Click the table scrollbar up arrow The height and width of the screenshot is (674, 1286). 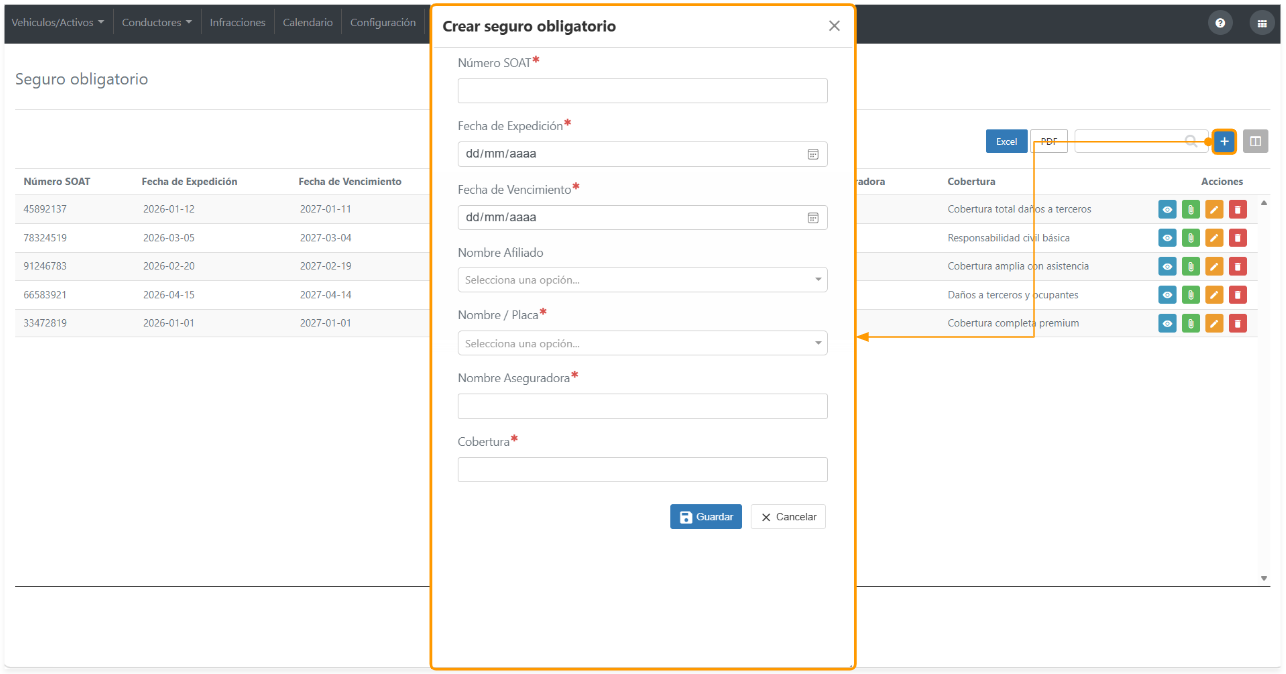1263,203
